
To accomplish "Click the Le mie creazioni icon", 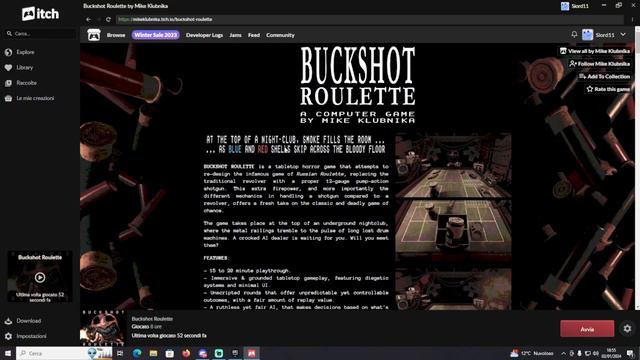I will (x=8, y=98).
